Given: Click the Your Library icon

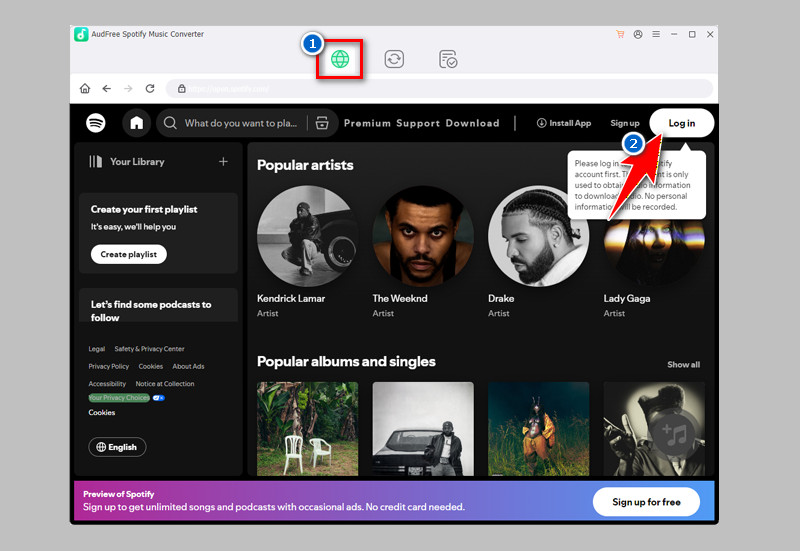Looking at the screenshot, I should 95,162.
